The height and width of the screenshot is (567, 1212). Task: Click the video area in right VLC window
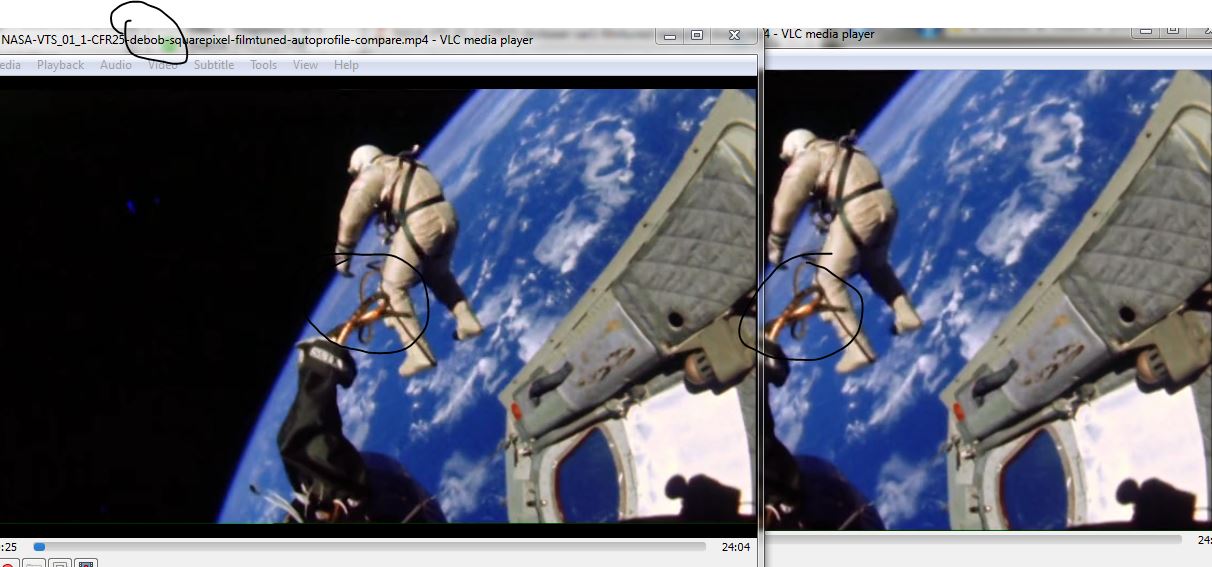(x=988, y=300)
